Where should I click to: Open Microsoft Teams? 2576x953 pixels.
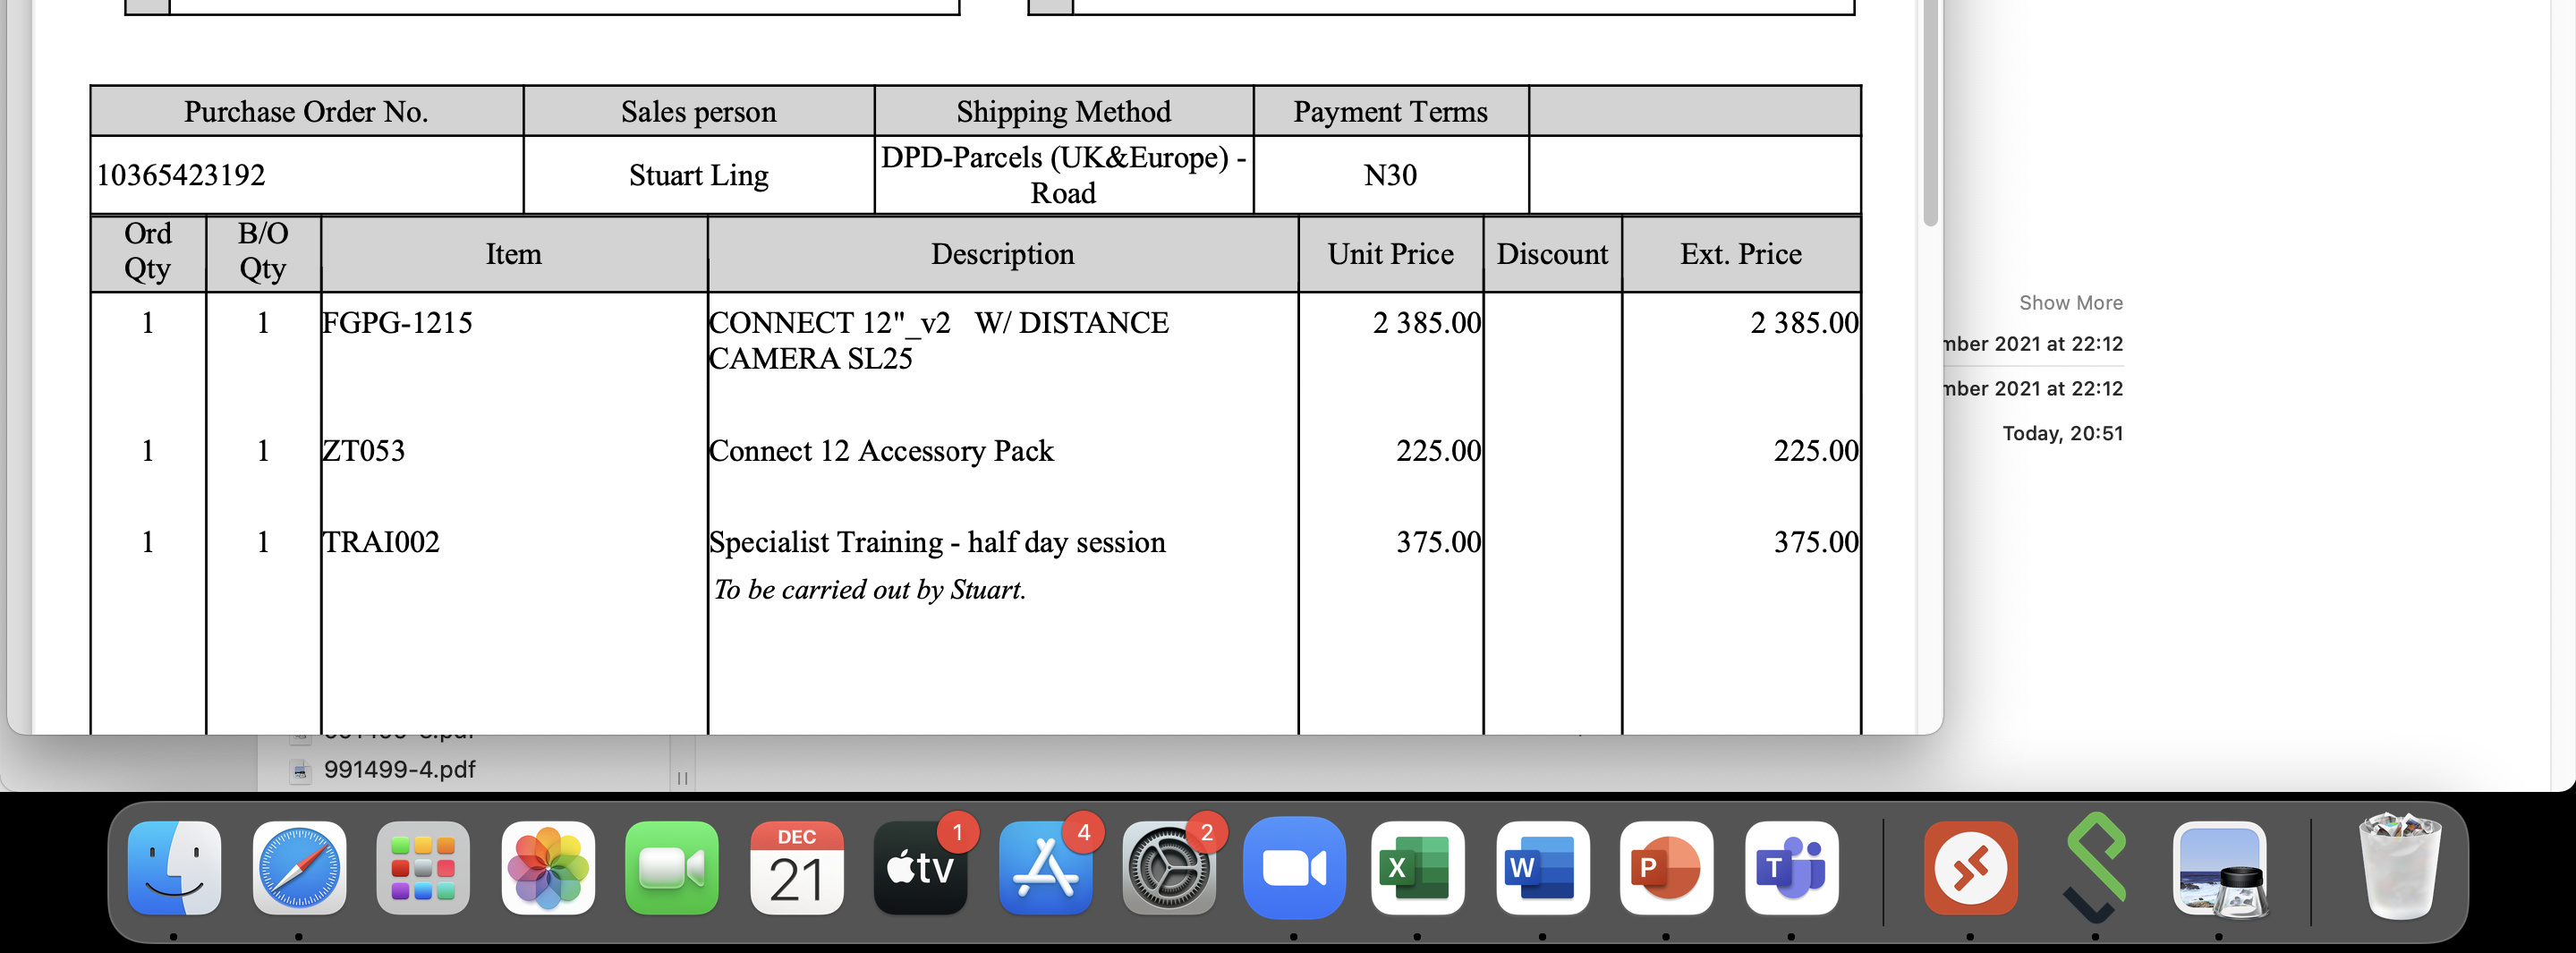click(1791, 868)
